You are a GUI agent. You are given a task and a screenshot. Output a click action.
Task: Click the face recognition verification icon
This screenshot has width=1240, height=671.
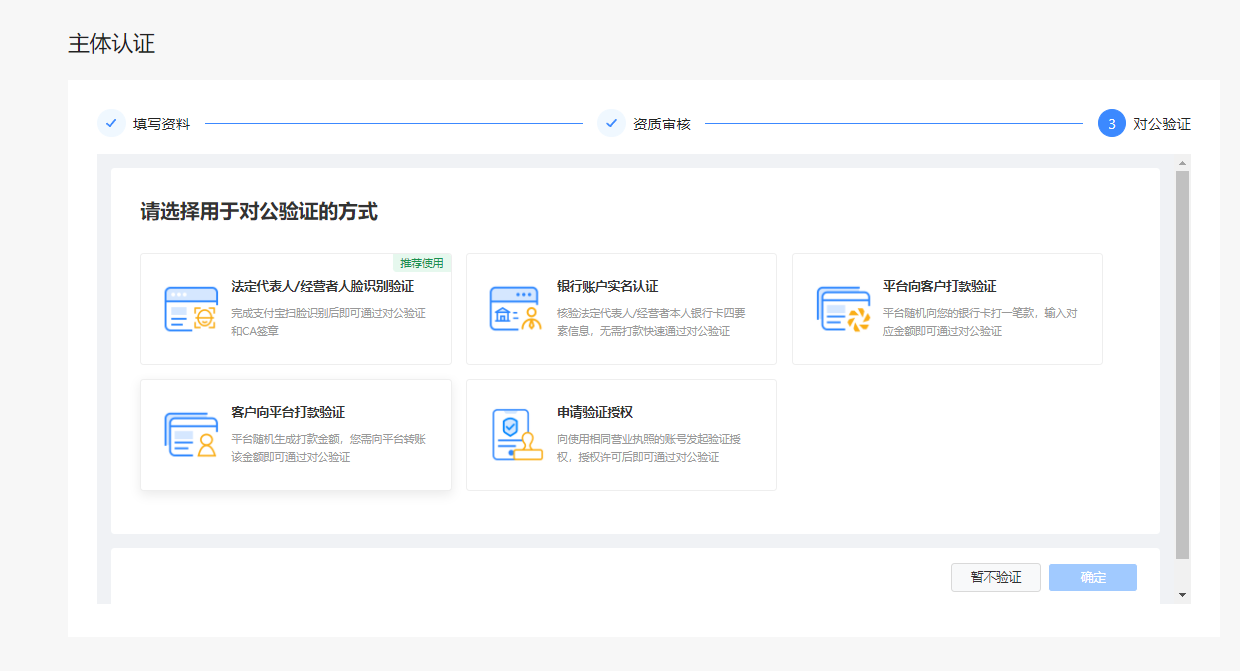coord(190,309)
